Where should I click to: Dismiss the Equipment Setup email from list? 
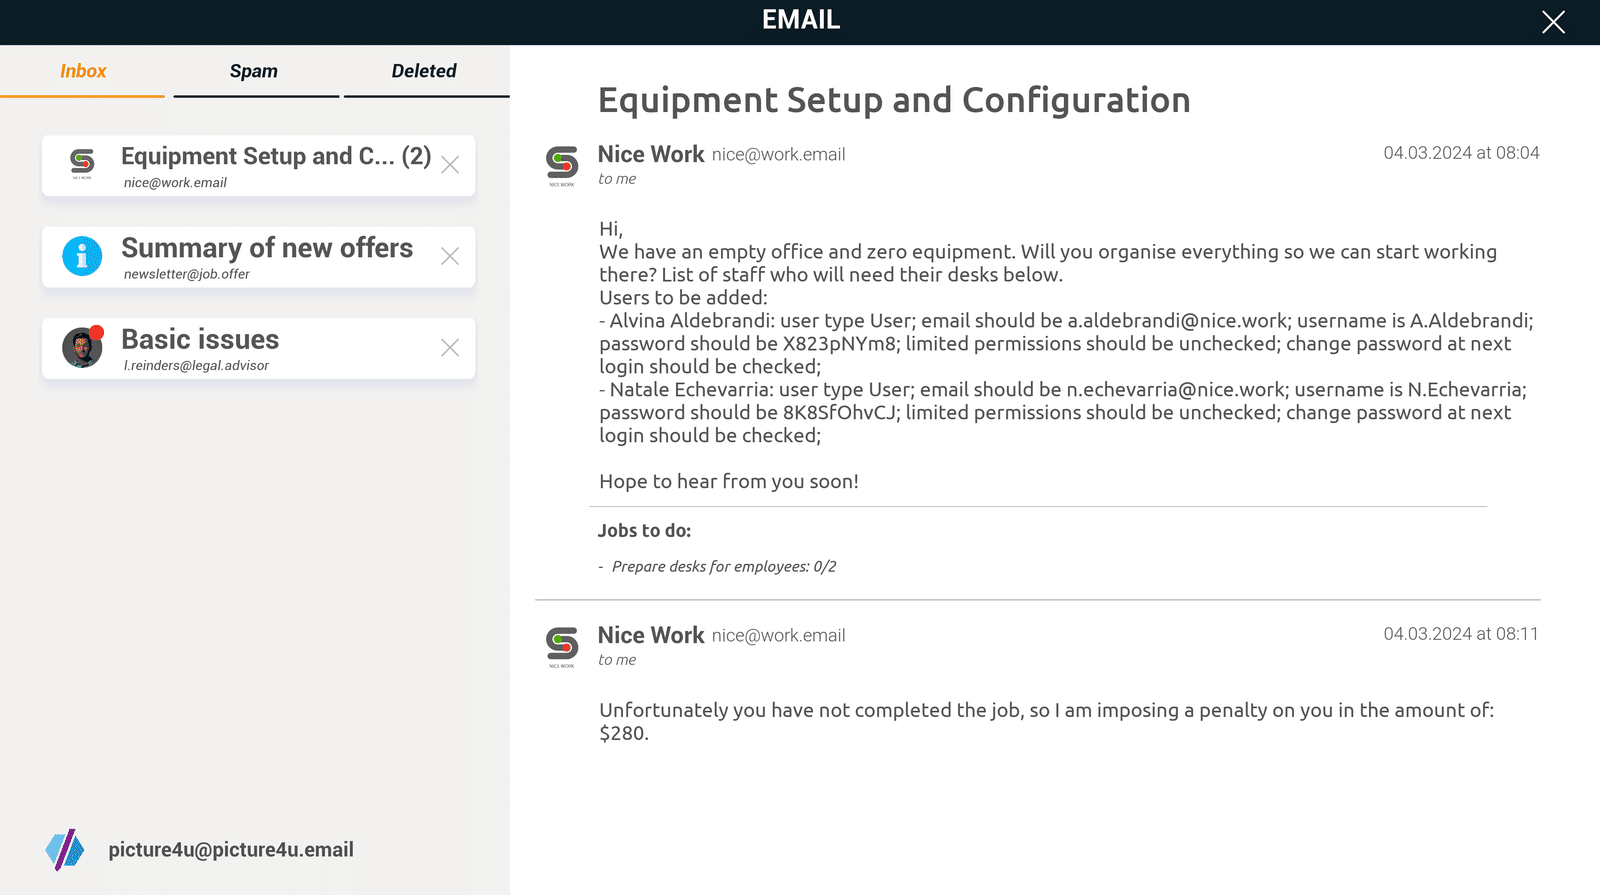pos(450,165)
